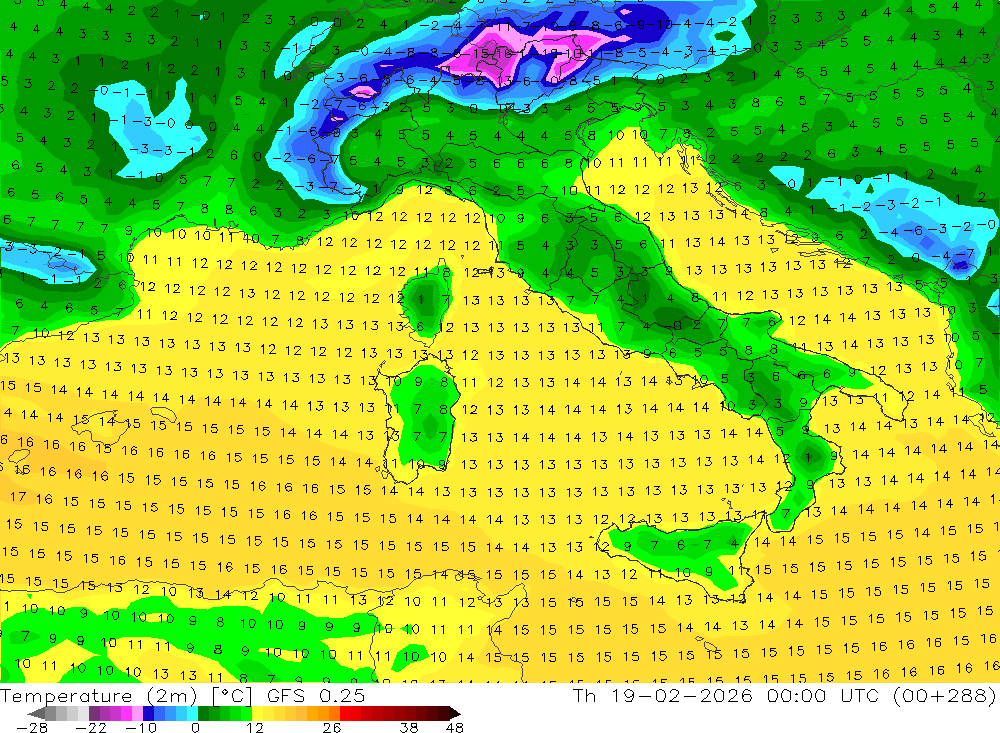Image resolution: width=1000 pixels, height=733 pixels.
Task: Click the legend label "-28"
Action: pyautogui.click(x=32, y=727)
